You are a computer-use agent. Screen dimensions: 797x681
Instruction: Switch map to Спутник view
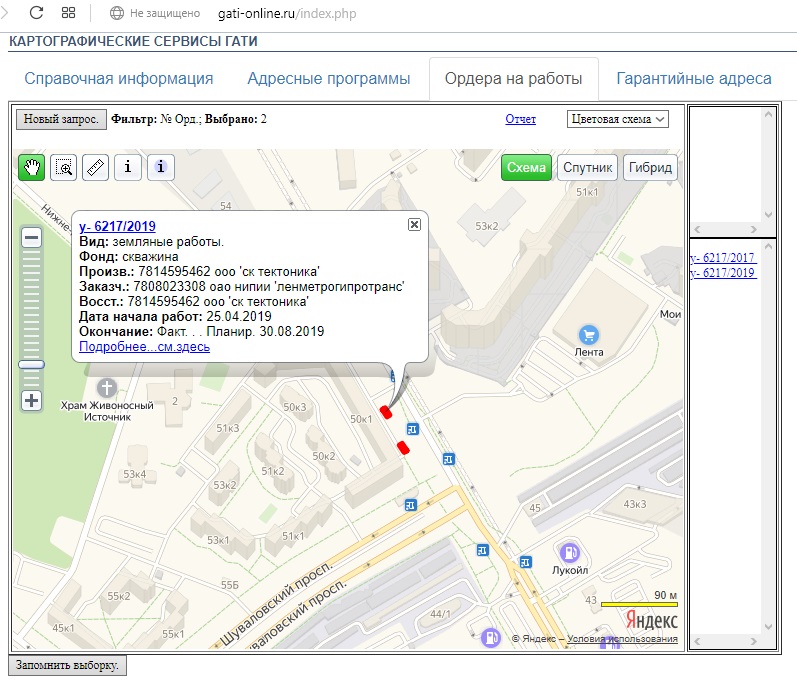587,168
